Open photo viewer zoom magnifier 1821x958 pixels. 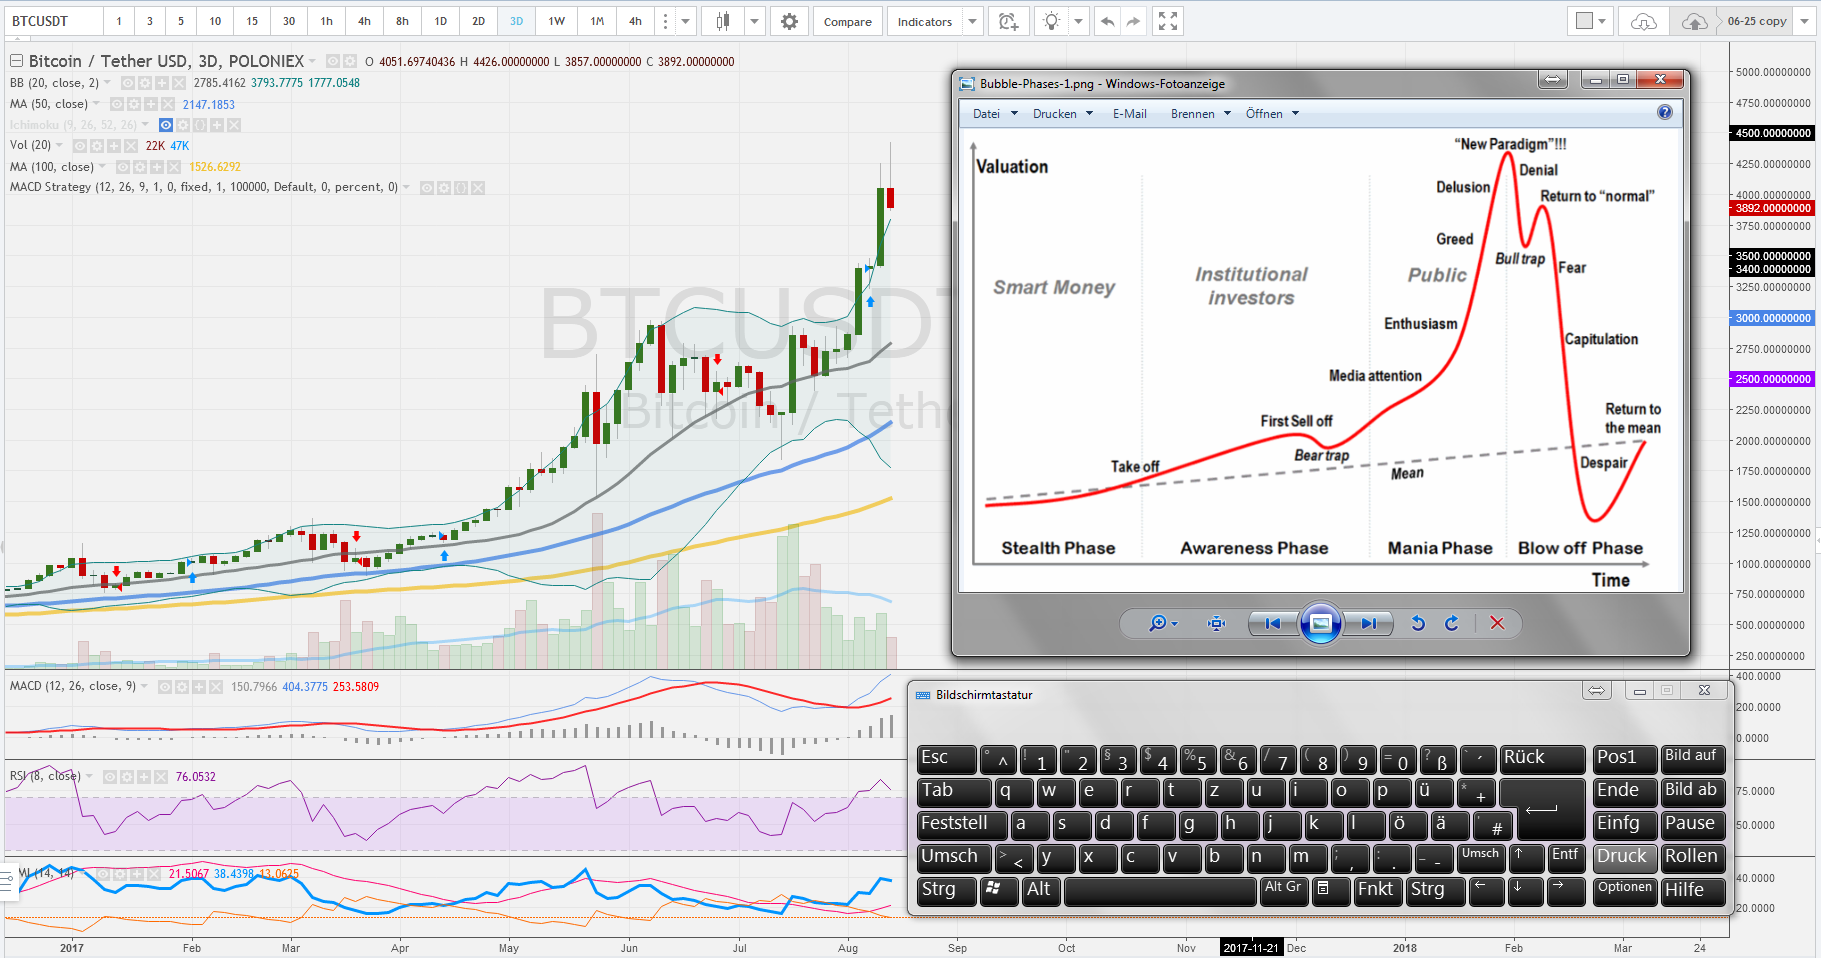(1158, 623)
